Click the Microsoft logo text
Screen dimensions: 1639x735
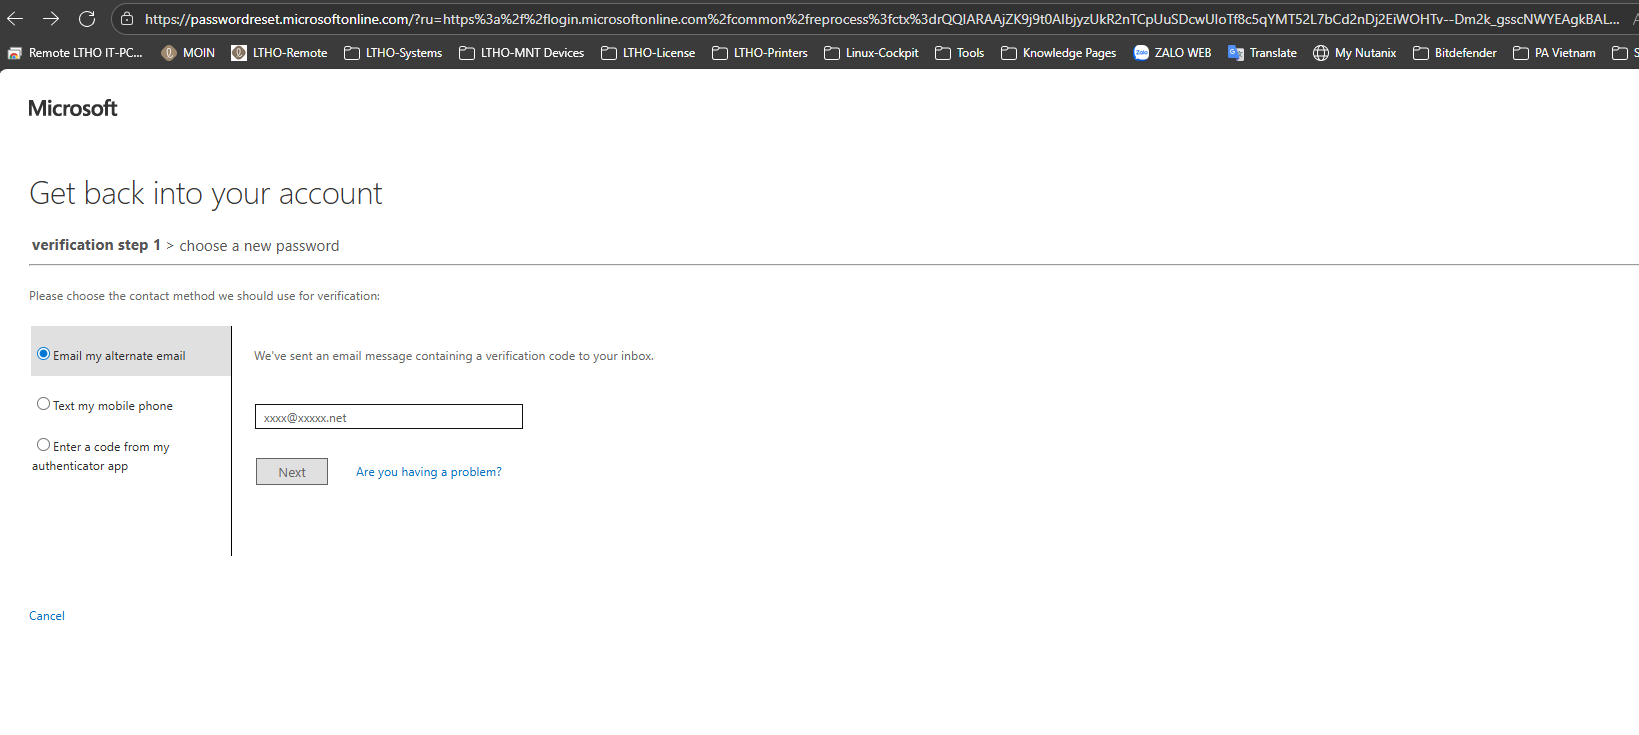[x=73, y=108]
